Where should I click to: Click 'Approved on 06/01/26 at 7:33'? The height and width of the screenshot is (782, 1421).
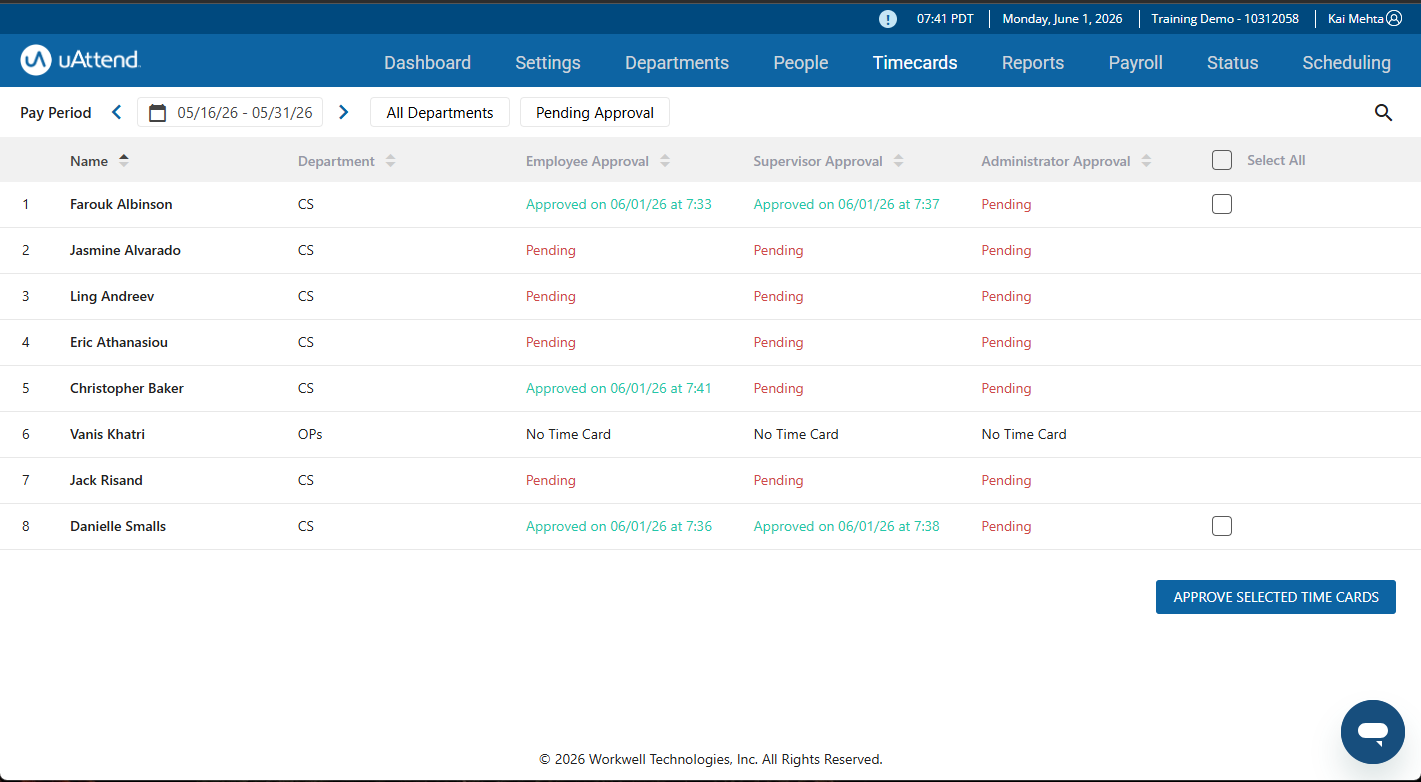tap(619, 204)
